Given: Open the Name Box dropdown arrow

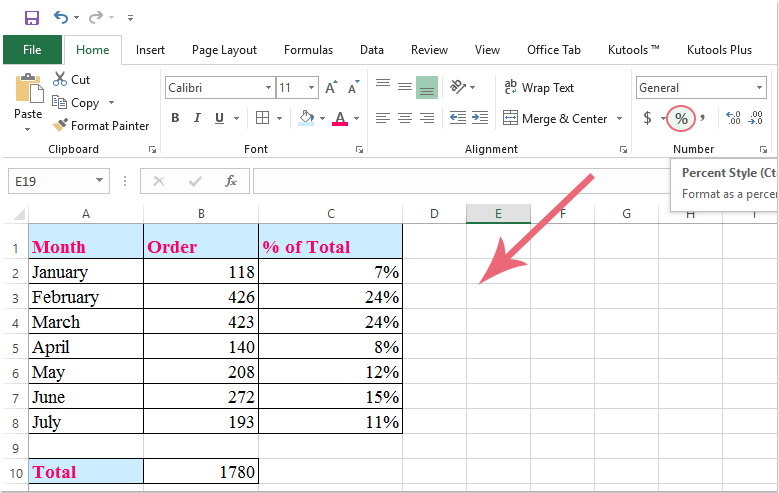Looking at the screenshot, I should [x=100, y=181].
